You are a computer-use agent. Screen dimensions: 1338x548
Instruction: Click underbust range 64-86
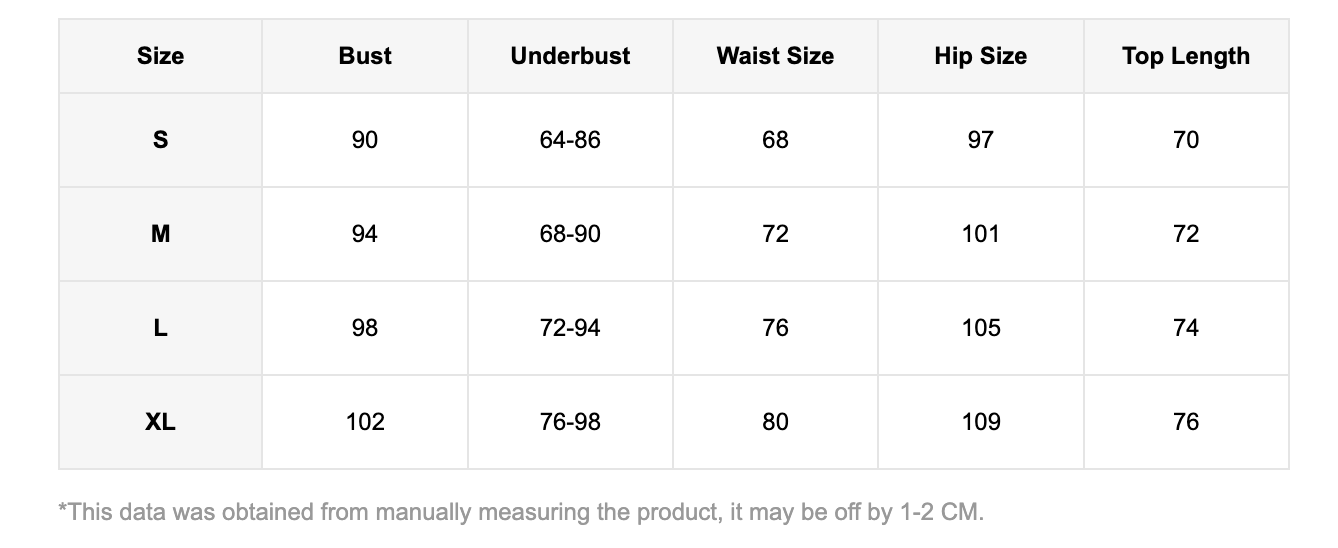click(570, 140)
